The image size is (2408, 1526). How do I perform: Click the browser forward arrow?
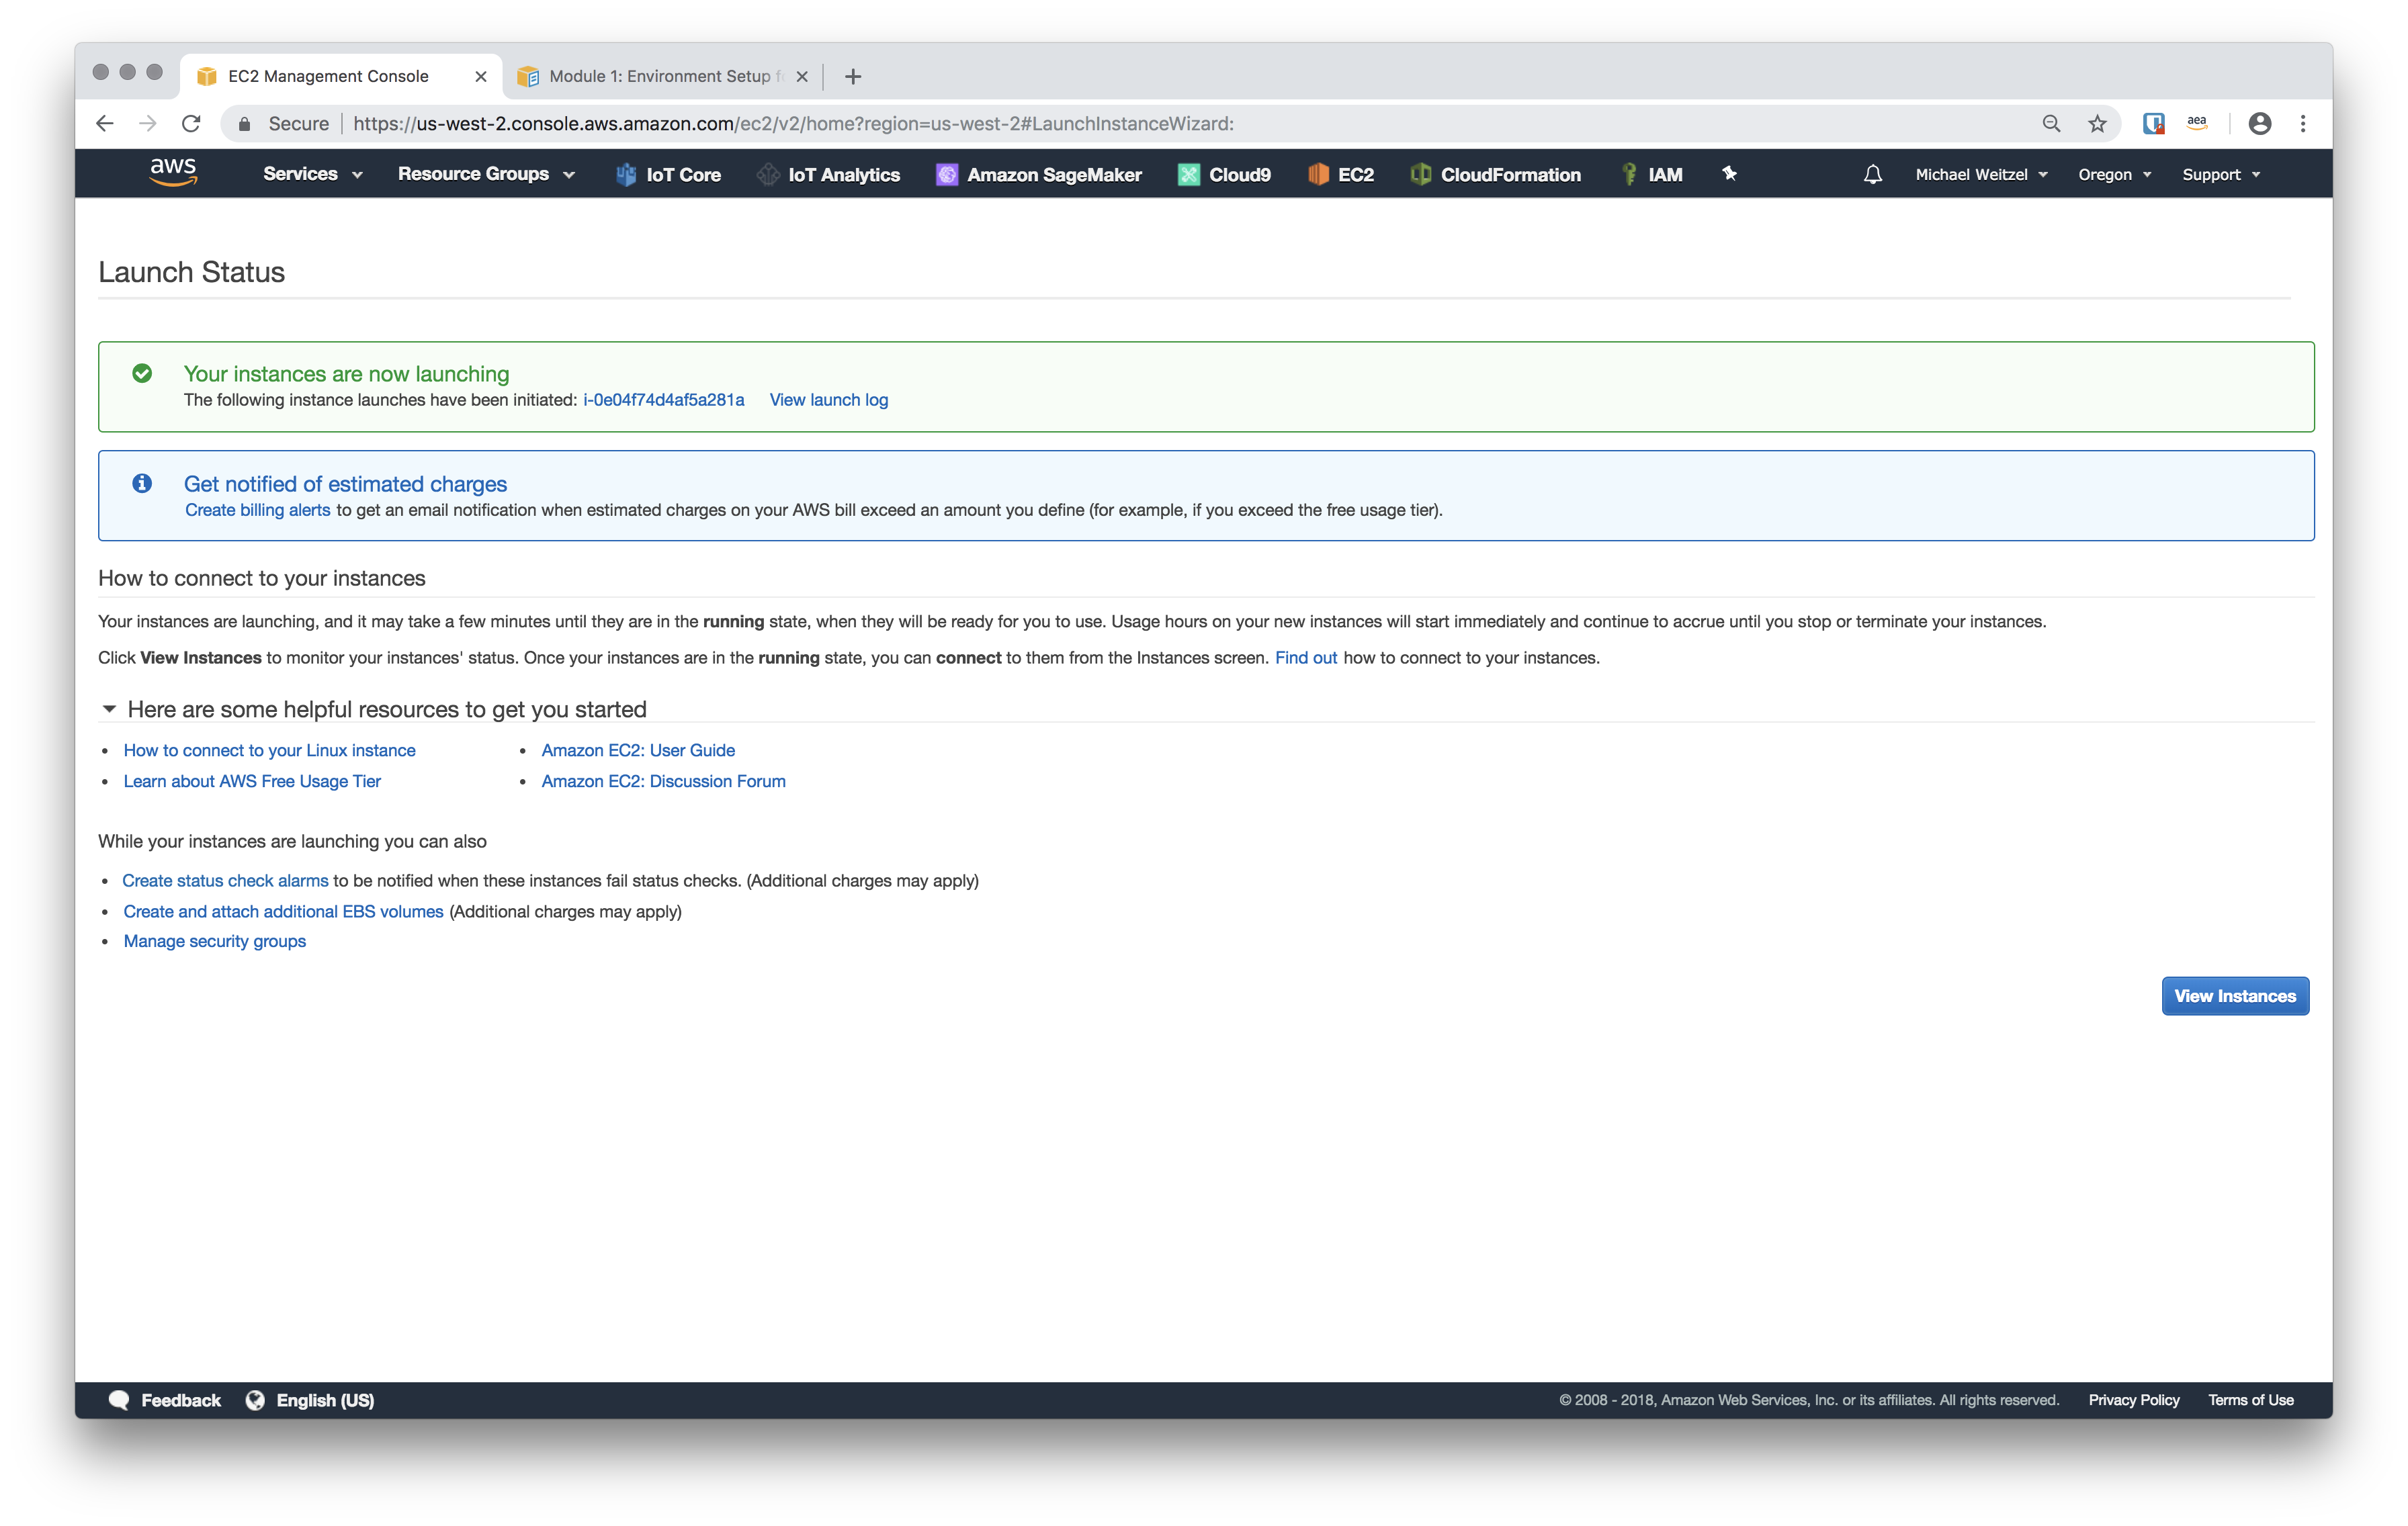pos(148,123)
